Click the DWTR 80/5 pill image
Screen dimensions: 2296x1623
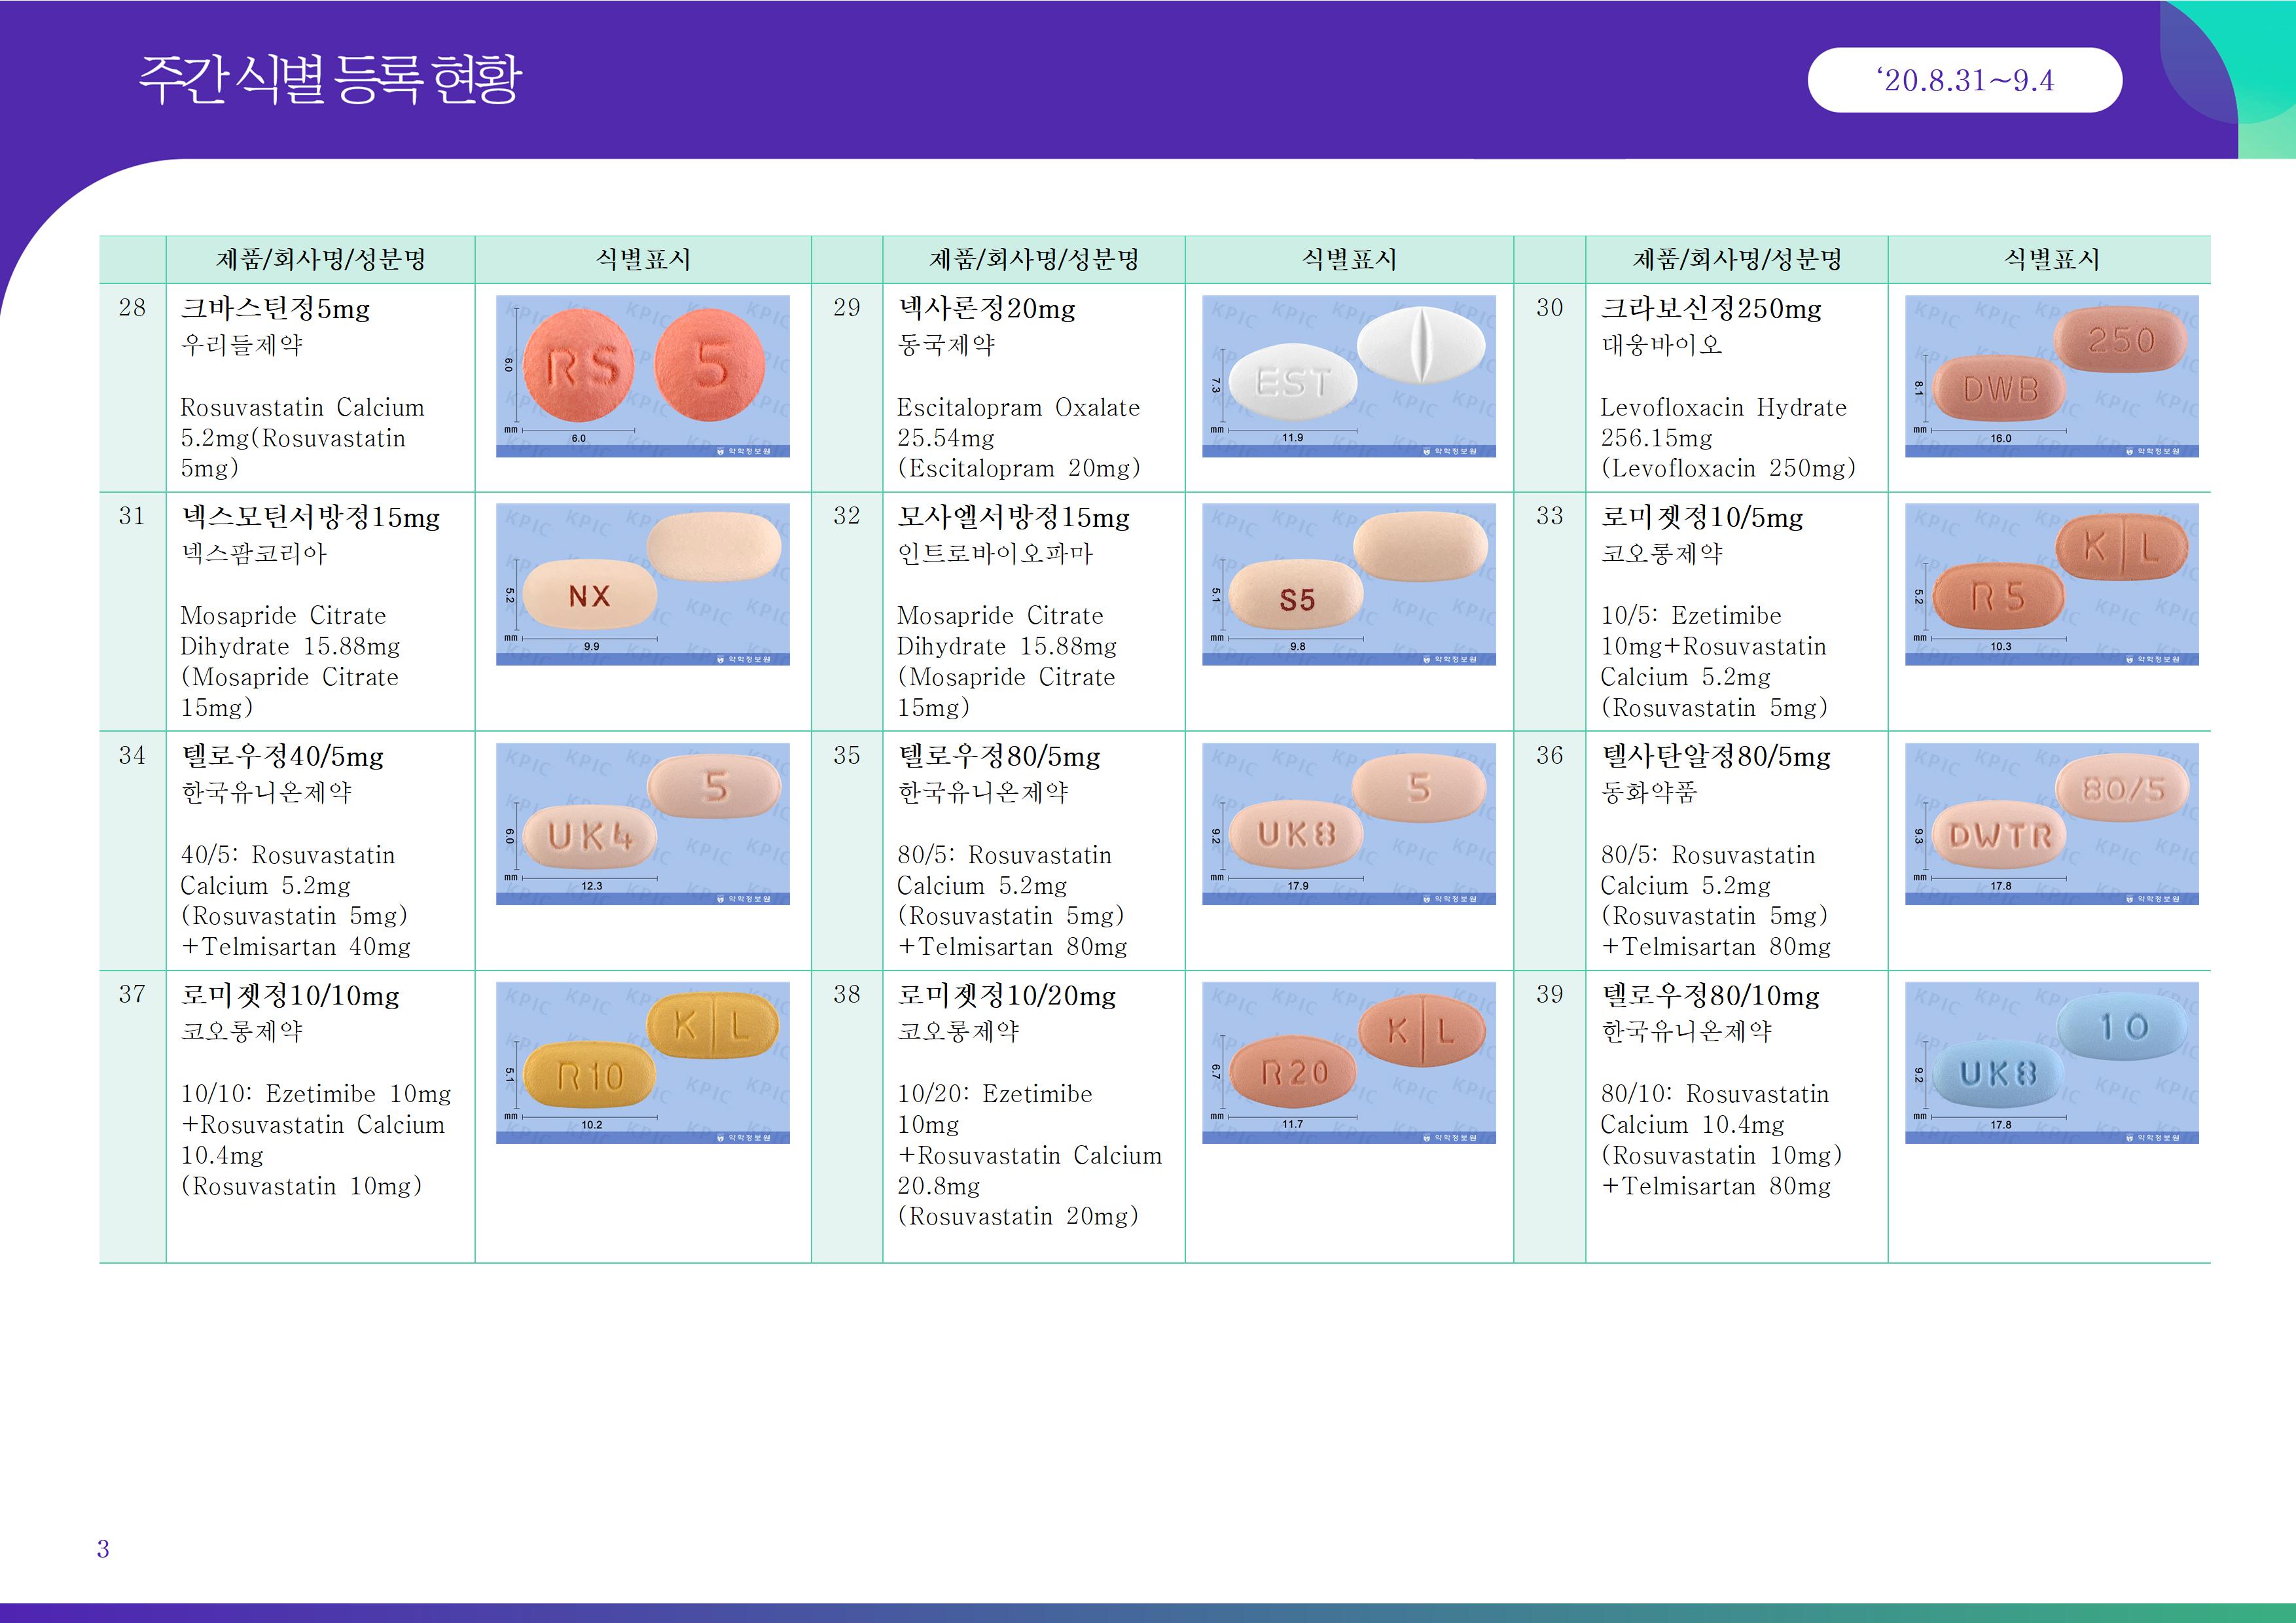[x=2051, y=823]
